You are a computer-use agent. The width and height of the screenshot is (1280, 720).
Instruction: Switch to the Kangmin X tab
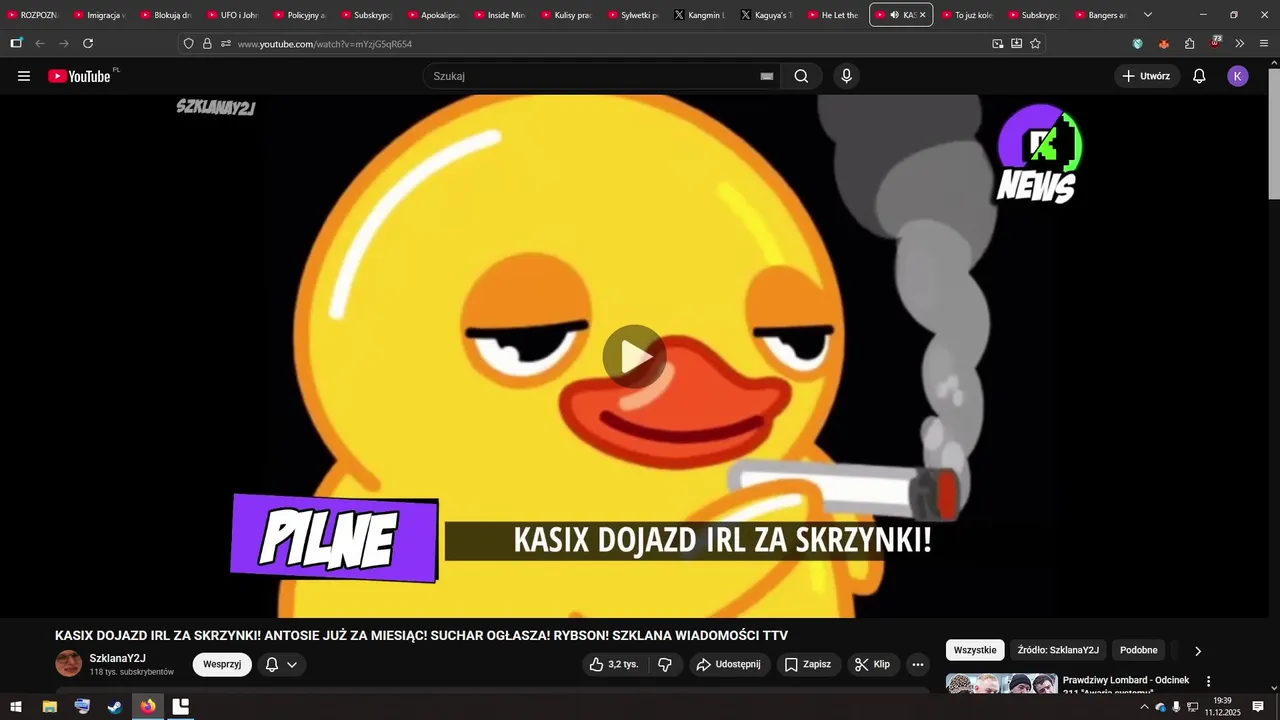pyautogui.click(x=700, y=15)
